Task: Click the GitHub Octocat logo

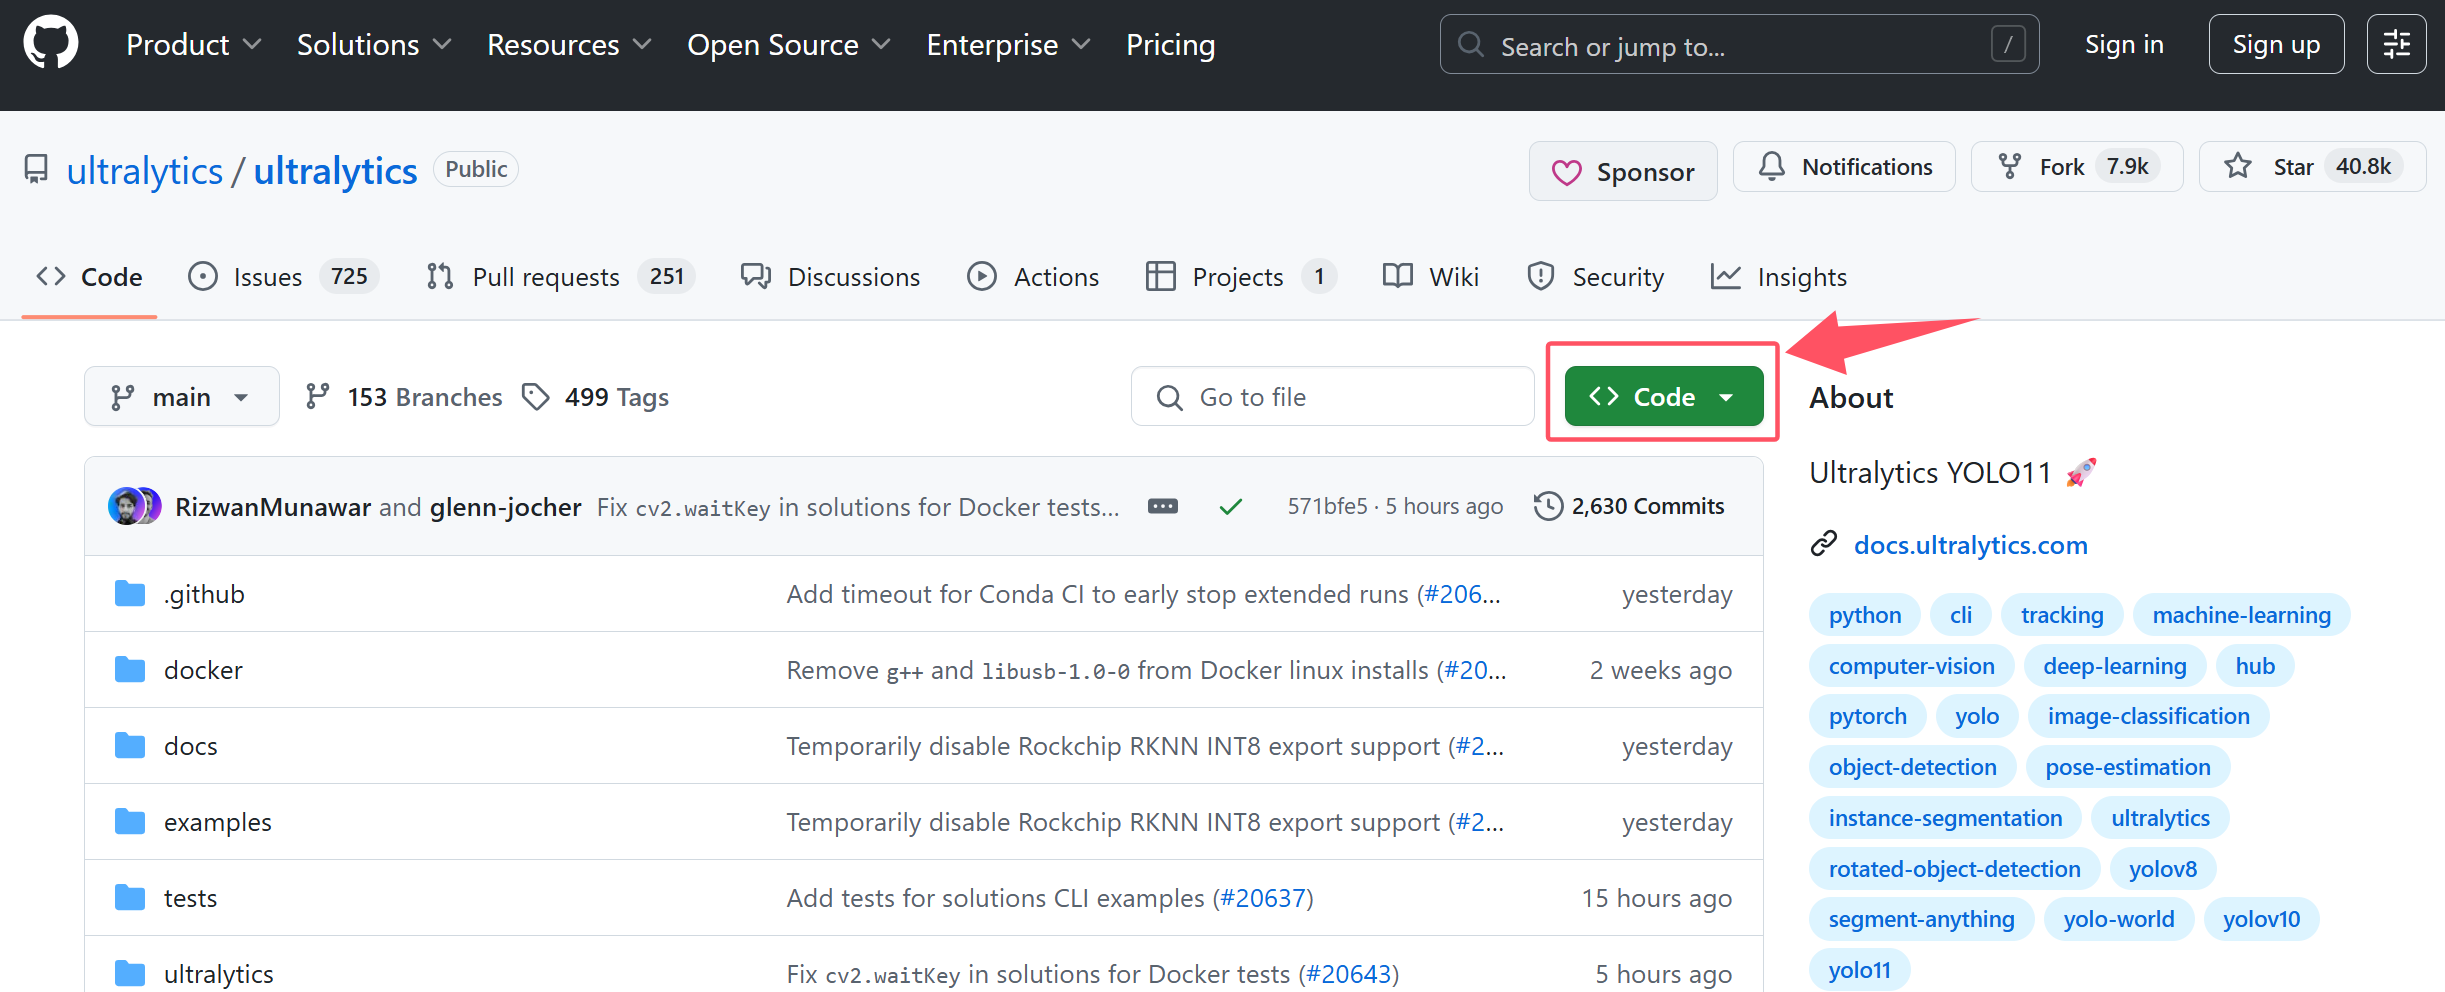Action: (x=50, y=43)
